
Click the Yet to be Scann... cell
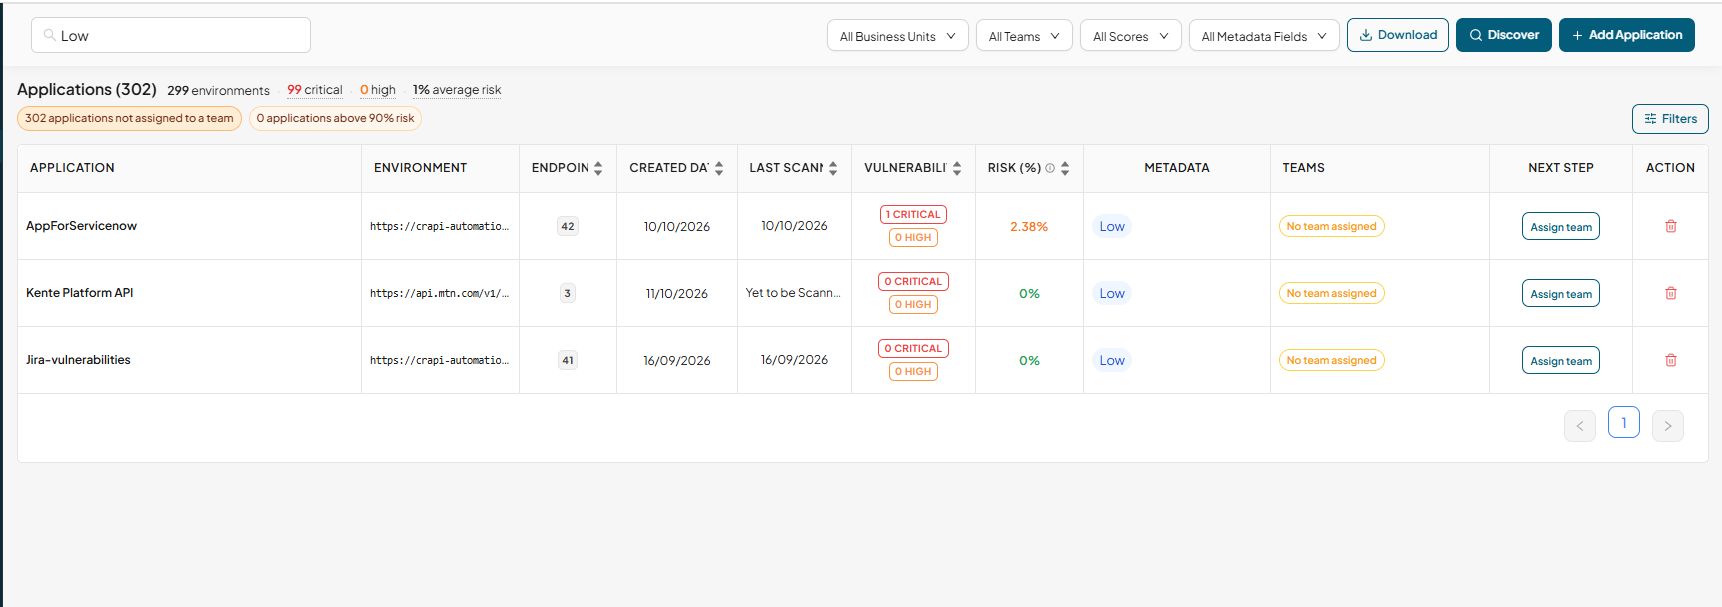coord(793,293)
